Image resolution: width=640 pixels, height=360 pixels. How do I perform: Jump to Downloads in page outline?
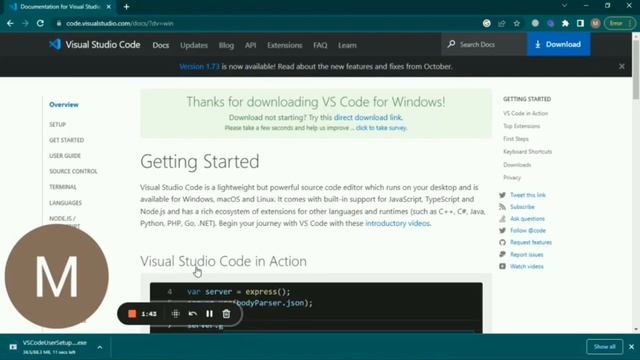pos(517,165)
